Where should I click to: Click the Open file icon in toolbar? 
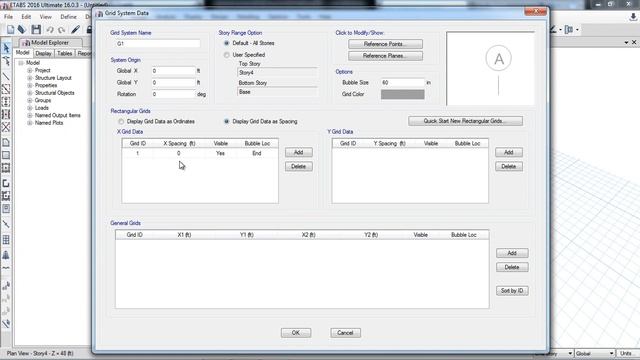(x=22, y=29)
